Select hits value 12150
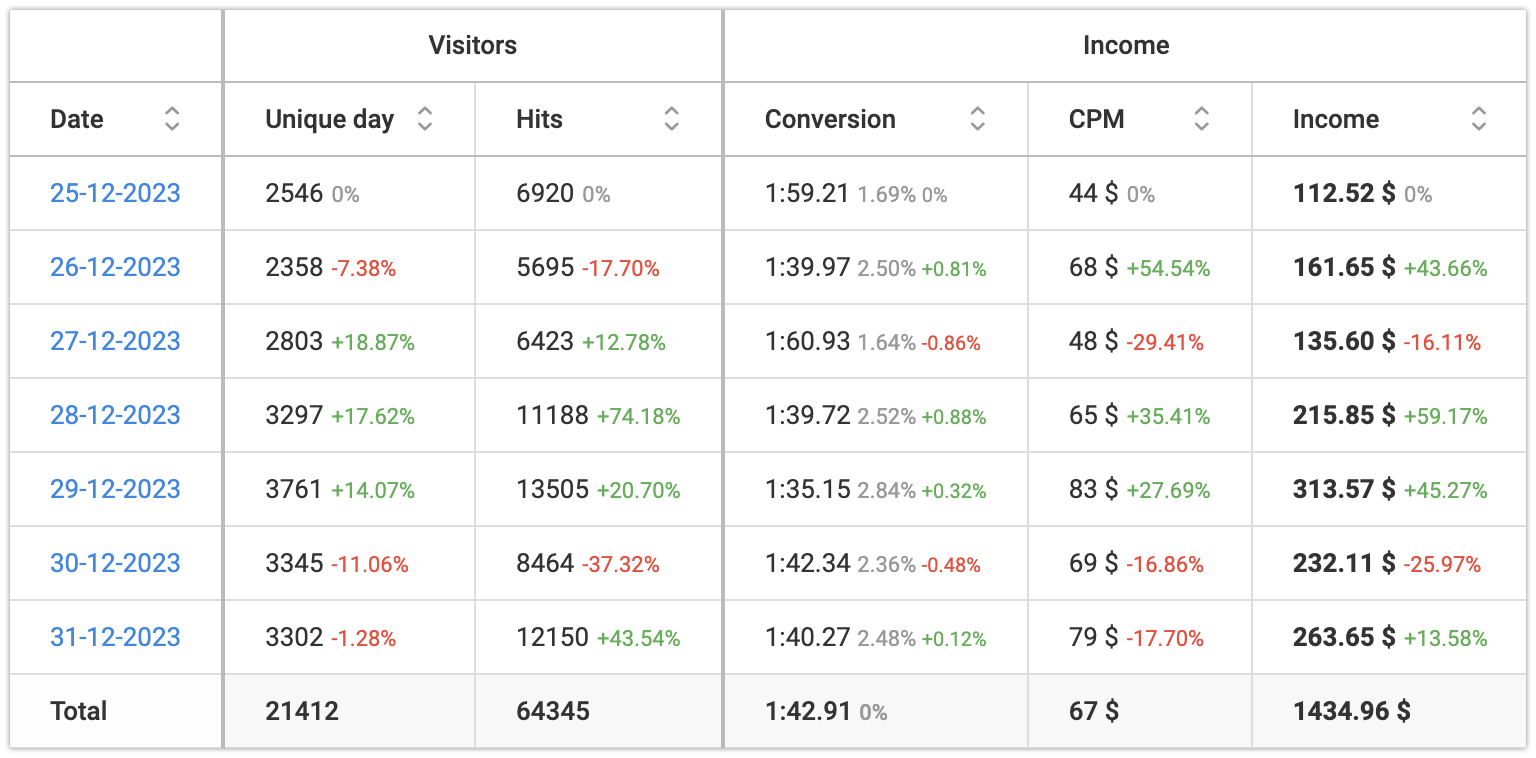This screenshot has width=1536, height=758. 553,637
